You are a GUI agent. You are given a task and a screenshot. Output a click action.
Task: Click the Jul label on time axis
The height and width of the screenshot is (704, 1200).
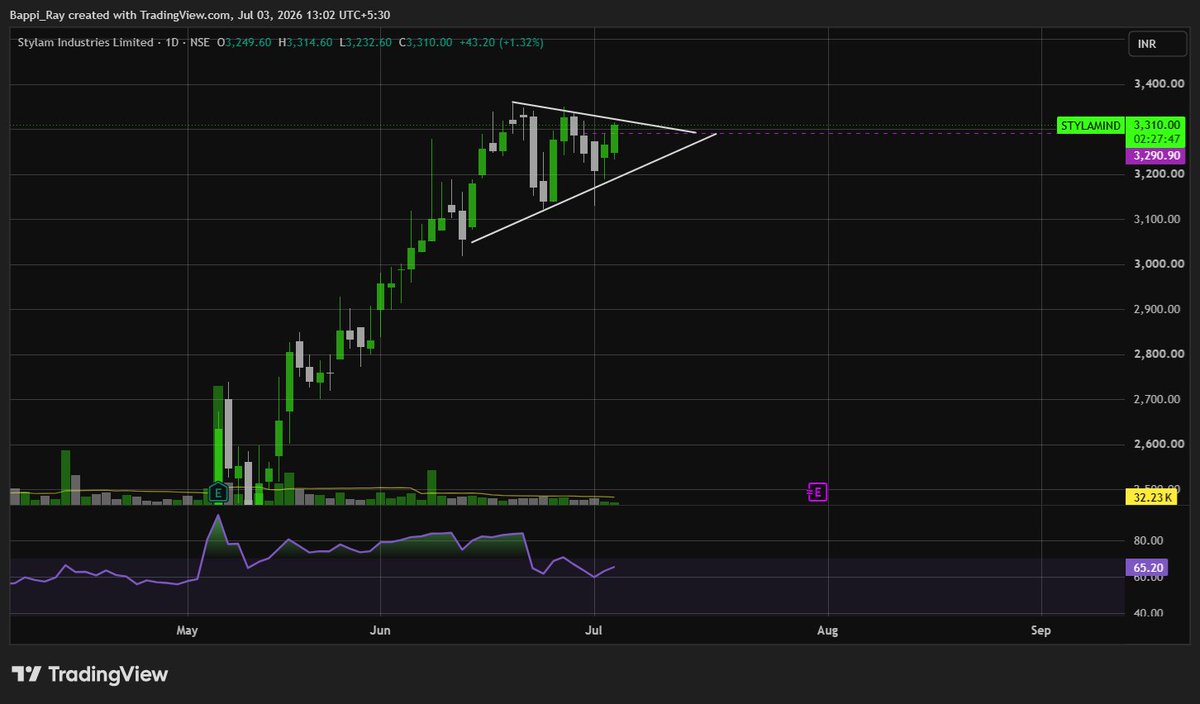pos(595,631)
